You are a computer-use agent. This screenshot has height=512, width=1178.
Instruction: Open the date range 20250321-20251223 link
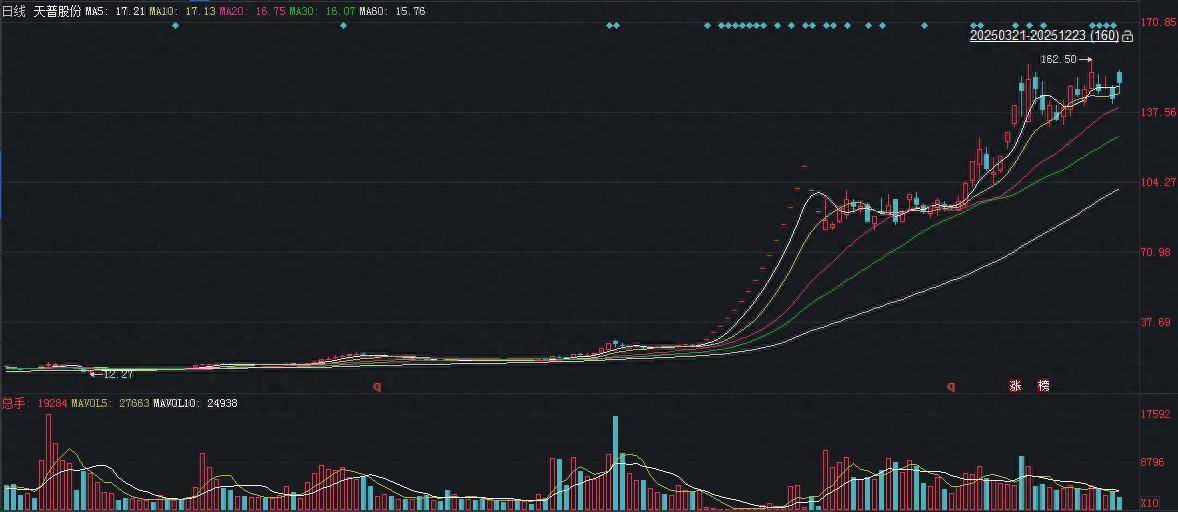click(x=1043, y=36)
